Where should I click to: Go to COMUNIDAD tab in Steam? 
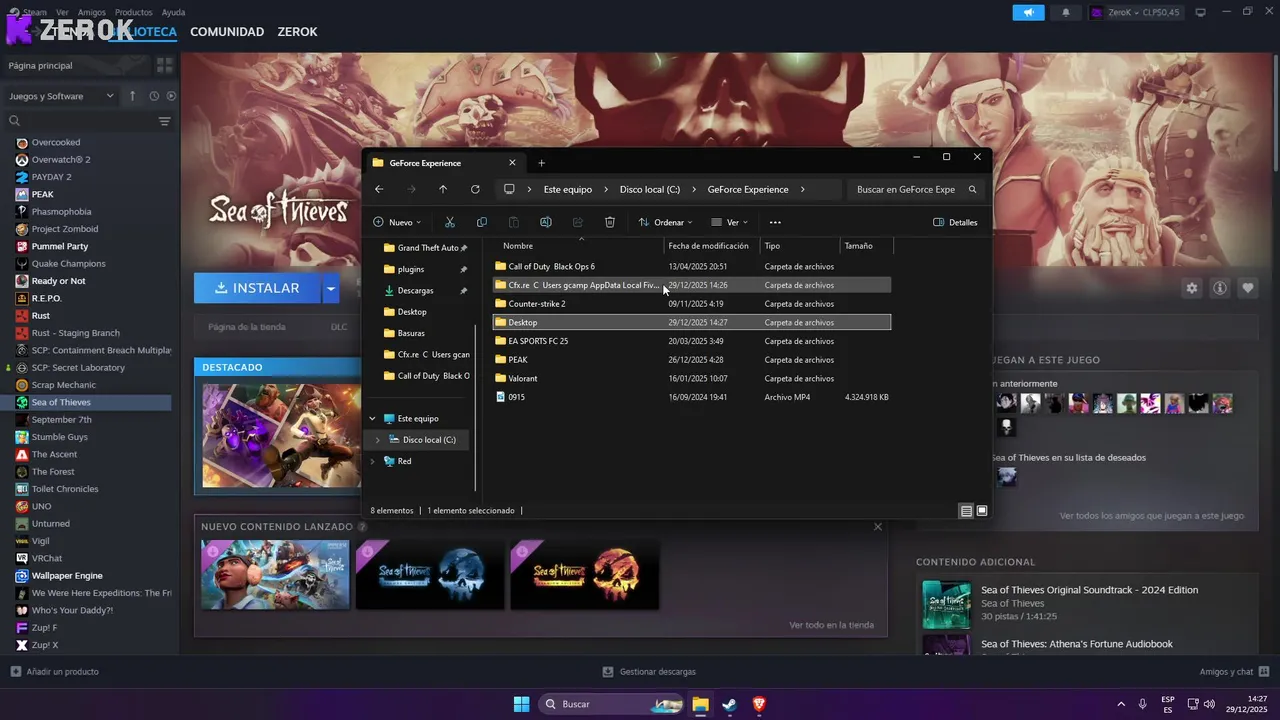click(227, 32)
